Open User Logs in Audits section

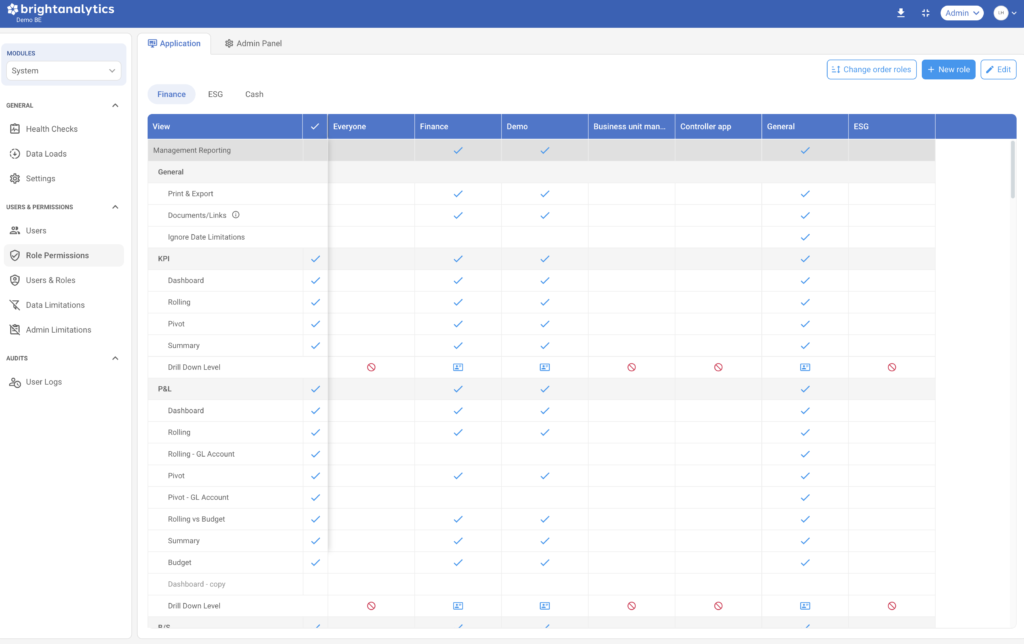[43, 382]
